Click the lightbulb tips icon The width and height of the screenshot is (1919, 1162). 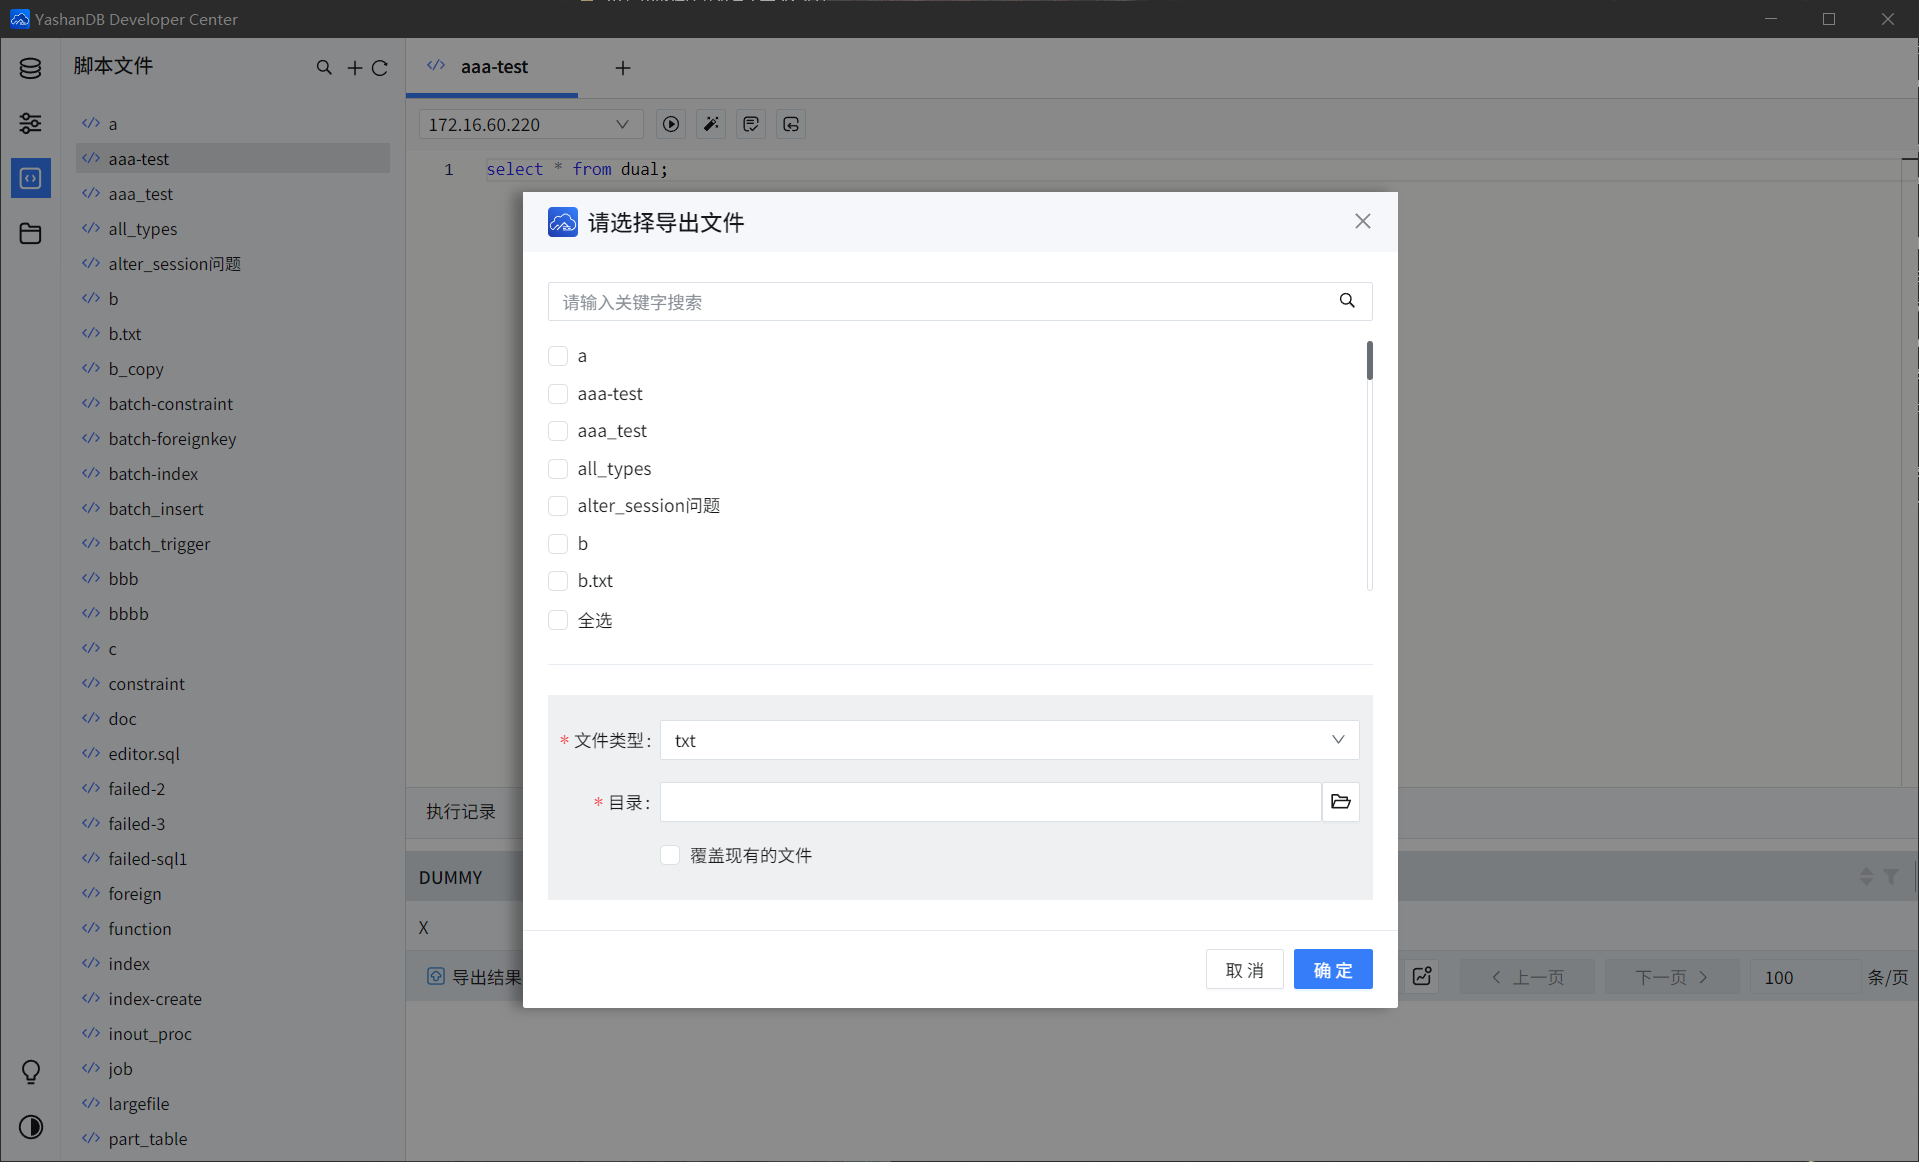(31, 1072)
